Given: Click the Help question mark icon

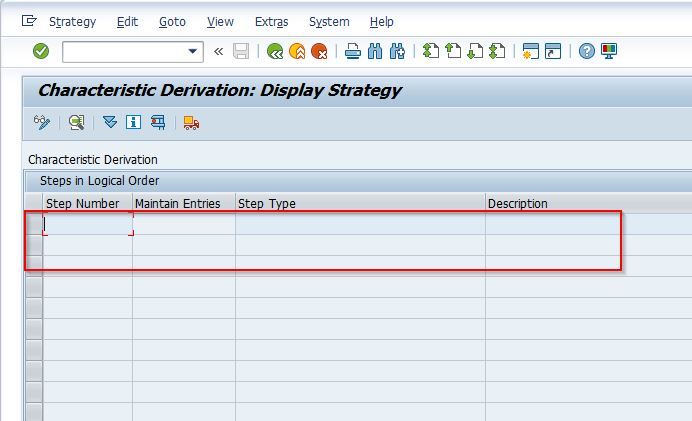Looking at the screenshot, I should (587, 51).
